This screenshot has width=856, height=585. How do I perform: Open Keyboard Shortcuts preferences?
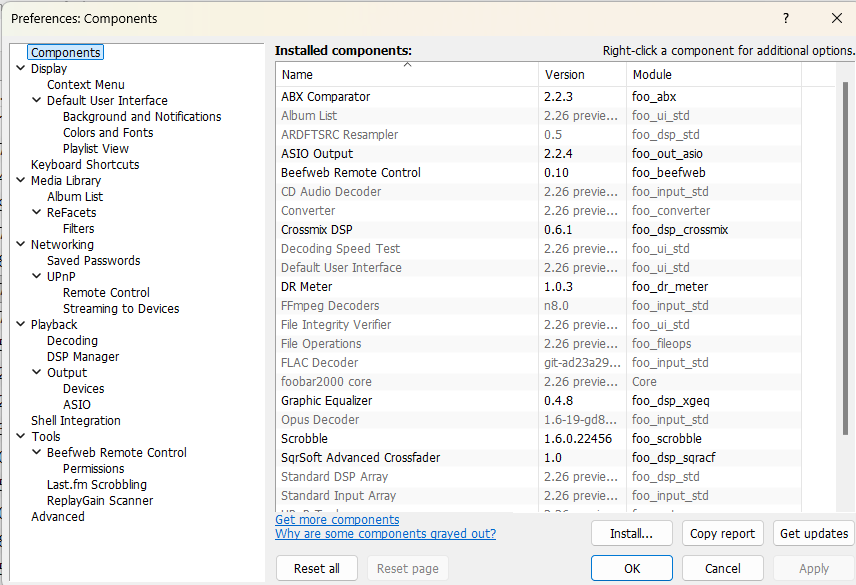pyautogui.click(x=85, y=164)
